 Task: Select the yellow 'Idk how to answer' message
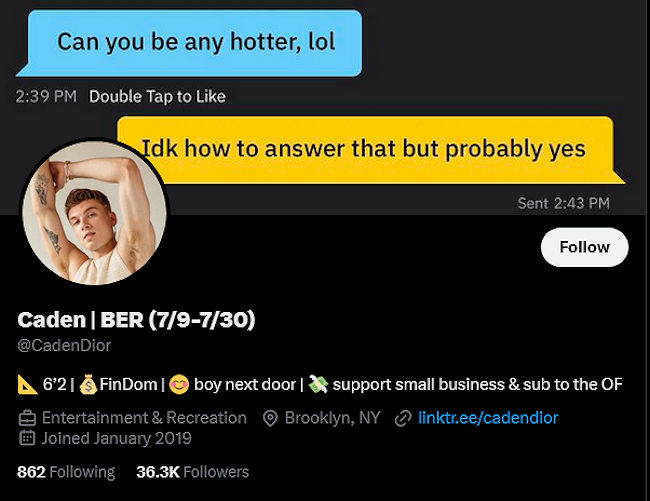click(x=371, y=150)
